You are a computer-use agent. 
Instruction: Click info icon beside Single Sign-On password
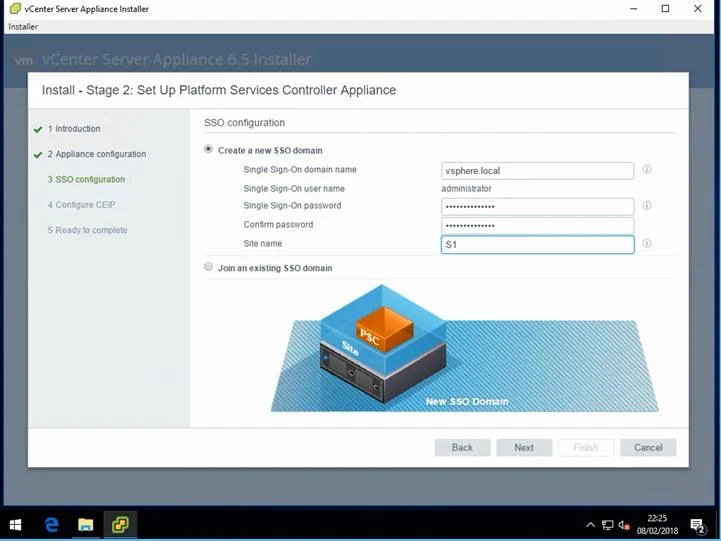[647, 205]
